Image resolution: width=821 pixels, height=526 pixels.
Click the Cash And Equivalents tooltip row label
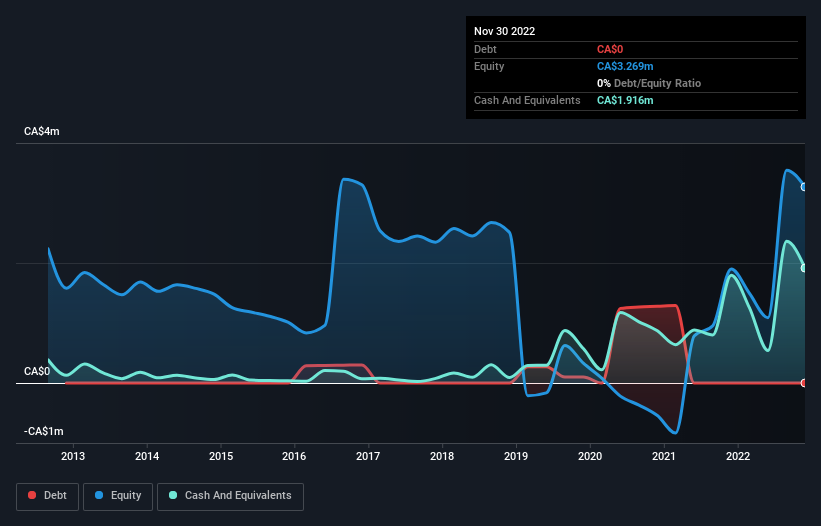[x=527, y=100]
